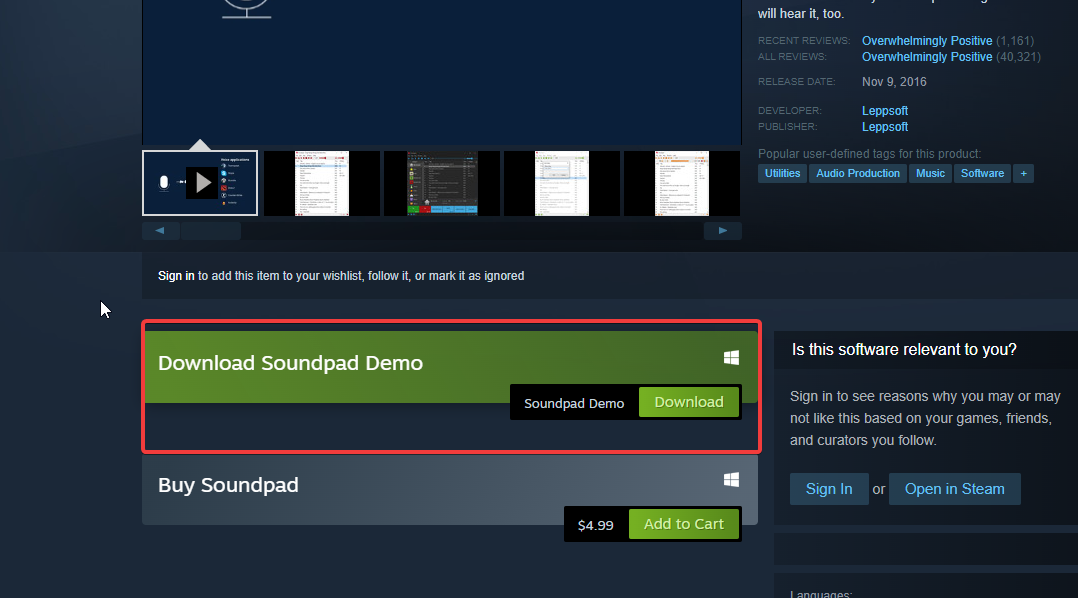
Task: Download the Soundpad Demo
Action: click(689, 402)
